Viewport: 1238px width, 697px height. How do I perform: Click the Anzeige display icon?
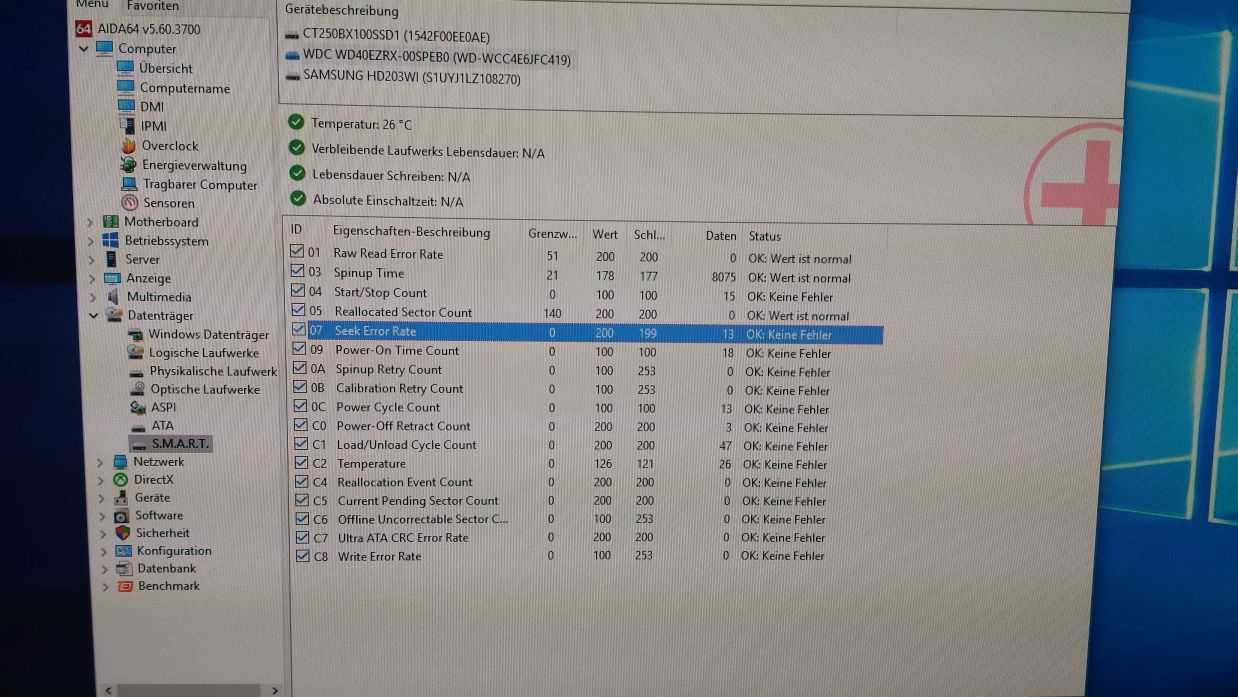click(x=111, y=278)
